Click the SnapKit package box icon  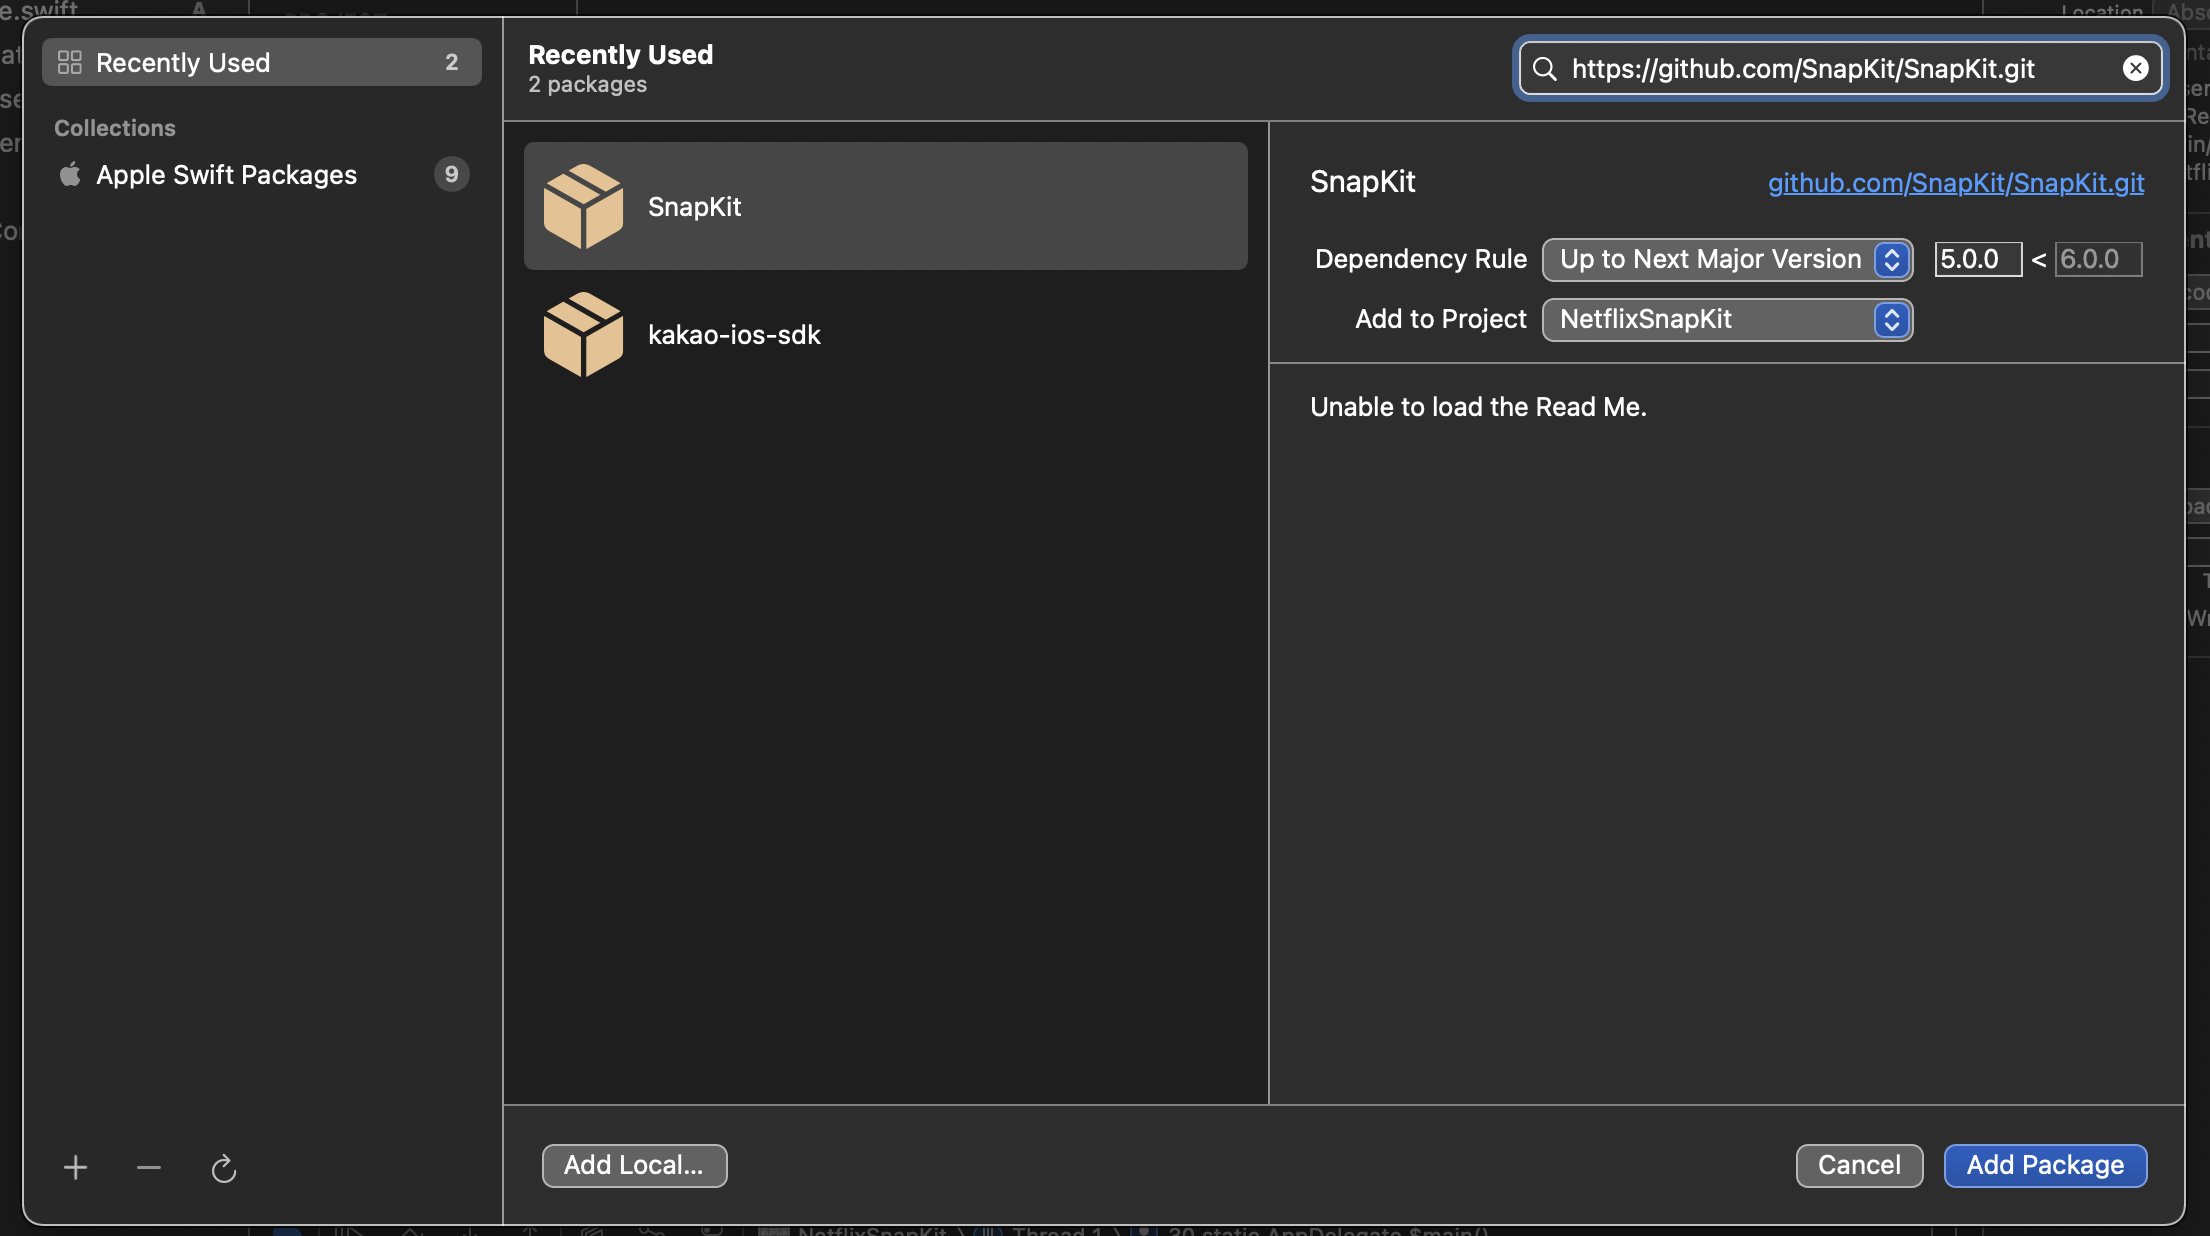[x=583, y=206]
